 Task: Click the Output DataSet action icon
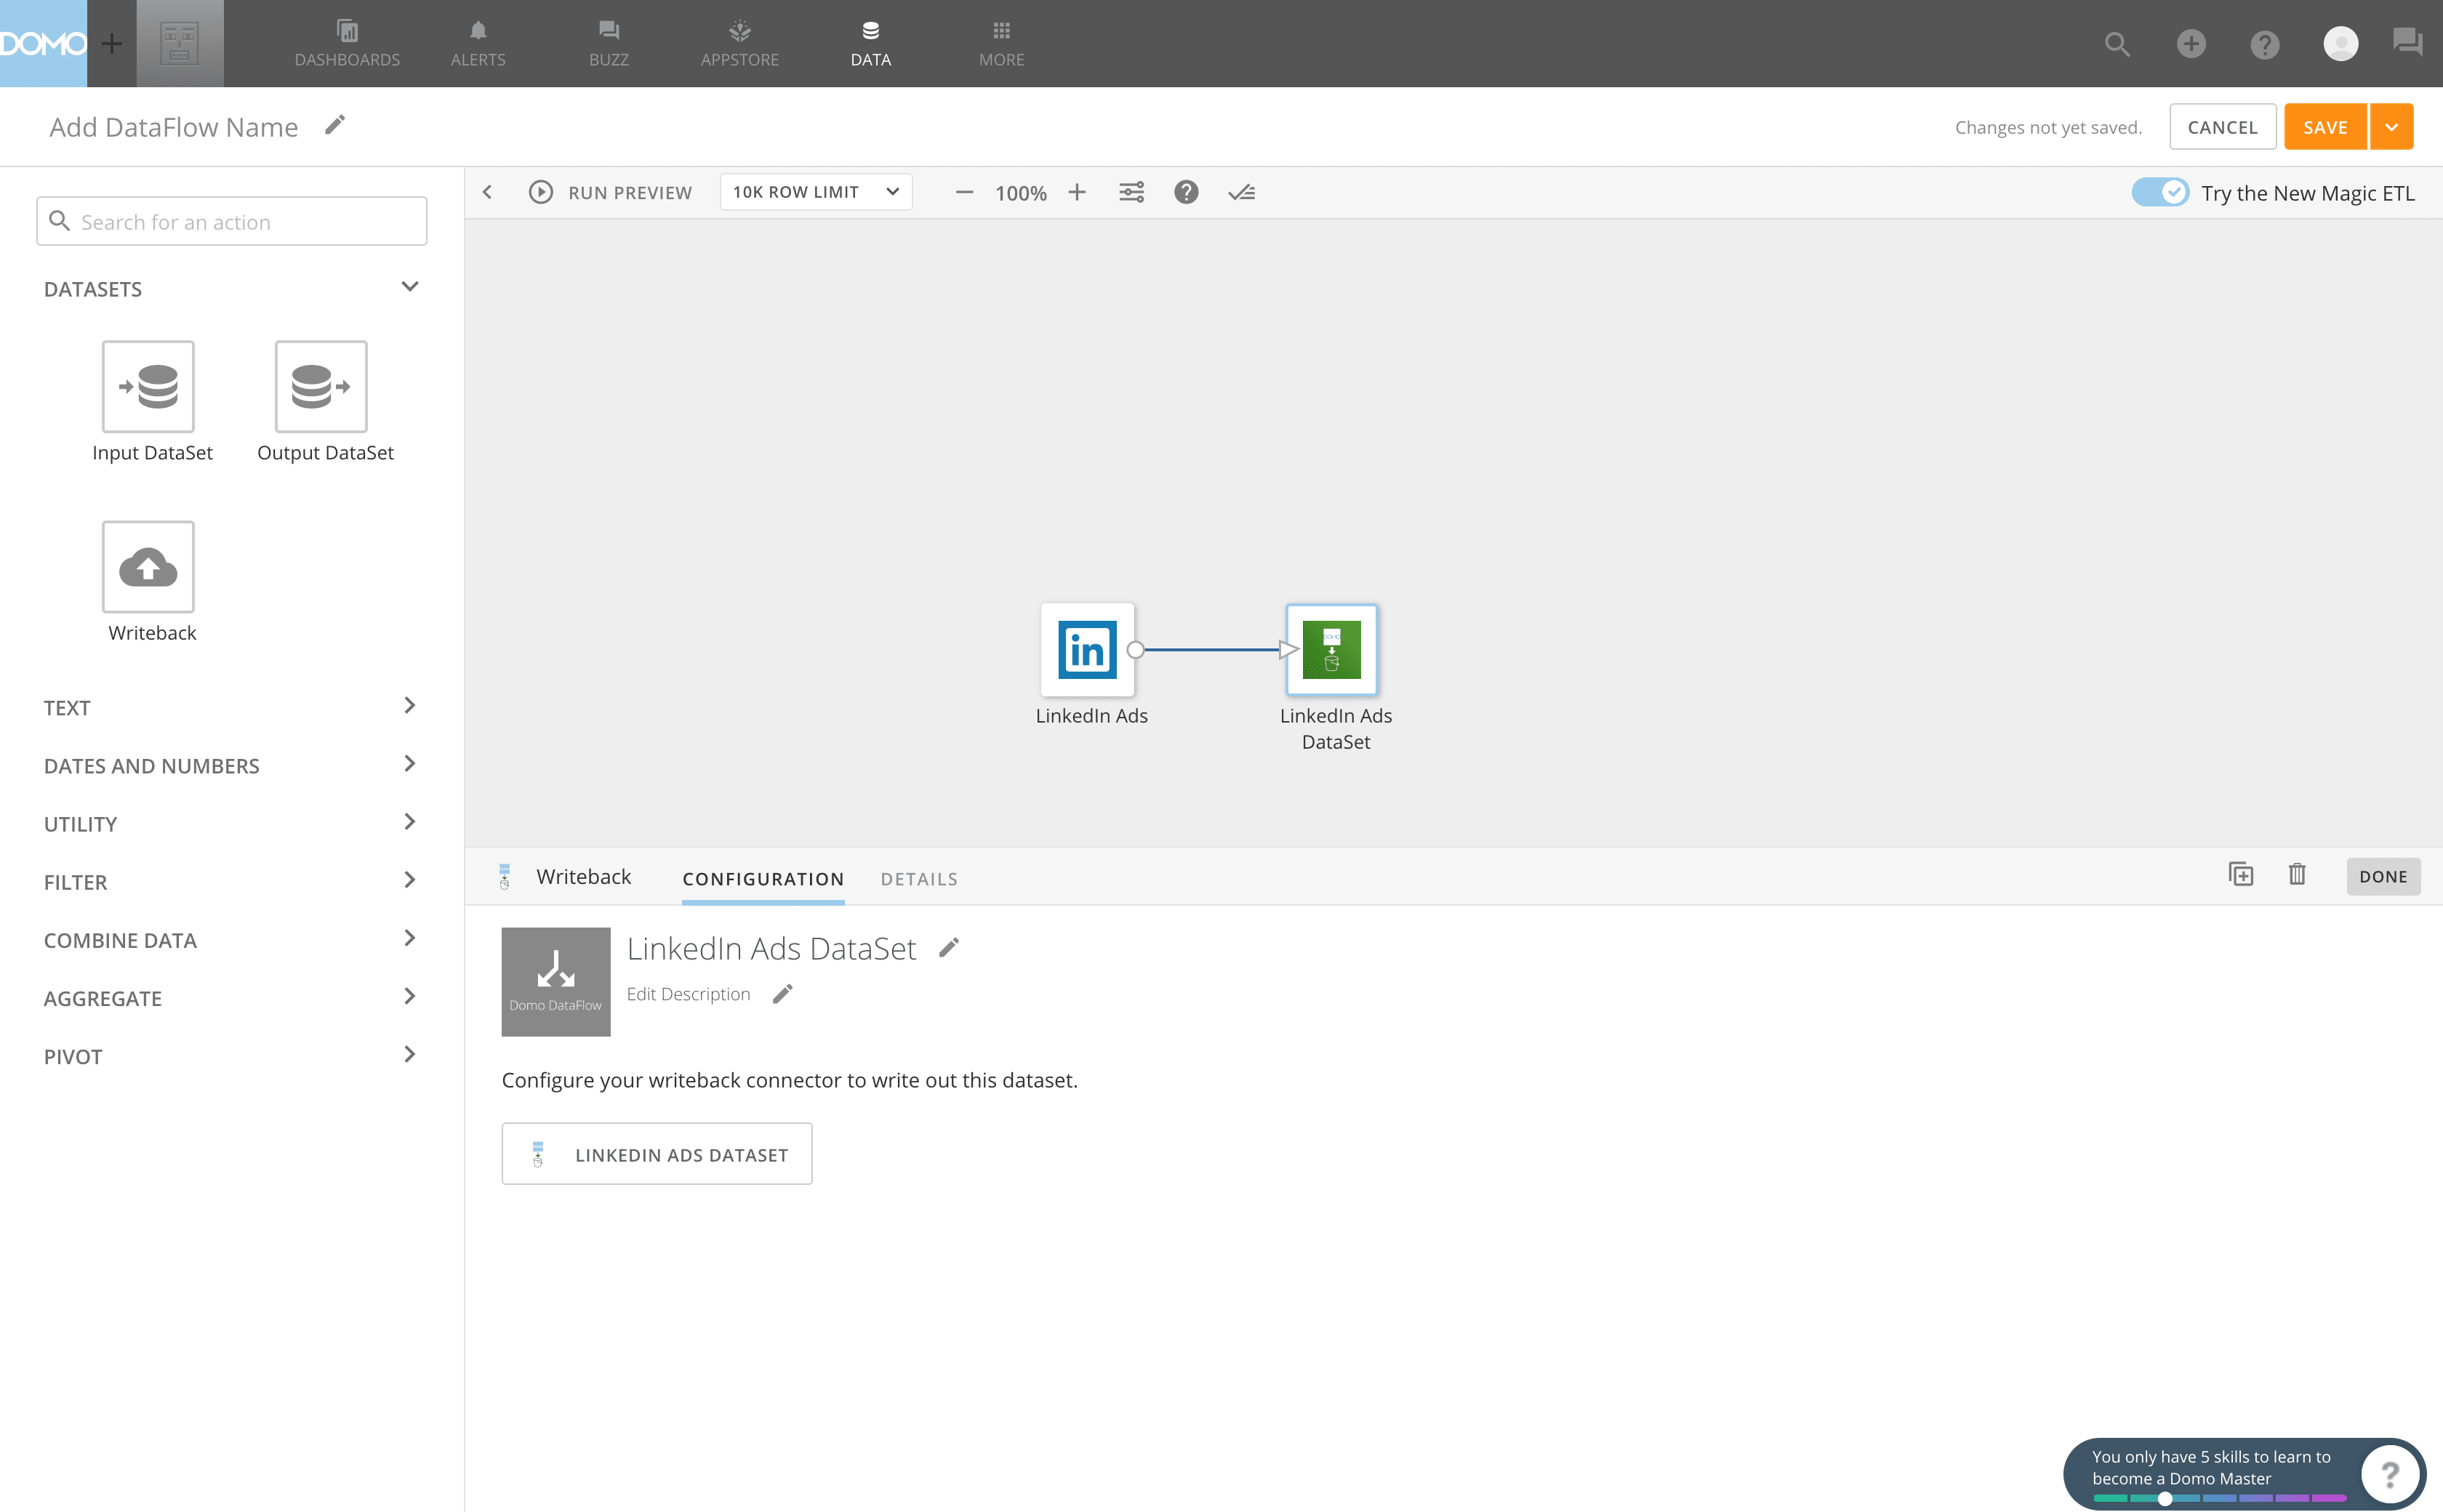321,386
